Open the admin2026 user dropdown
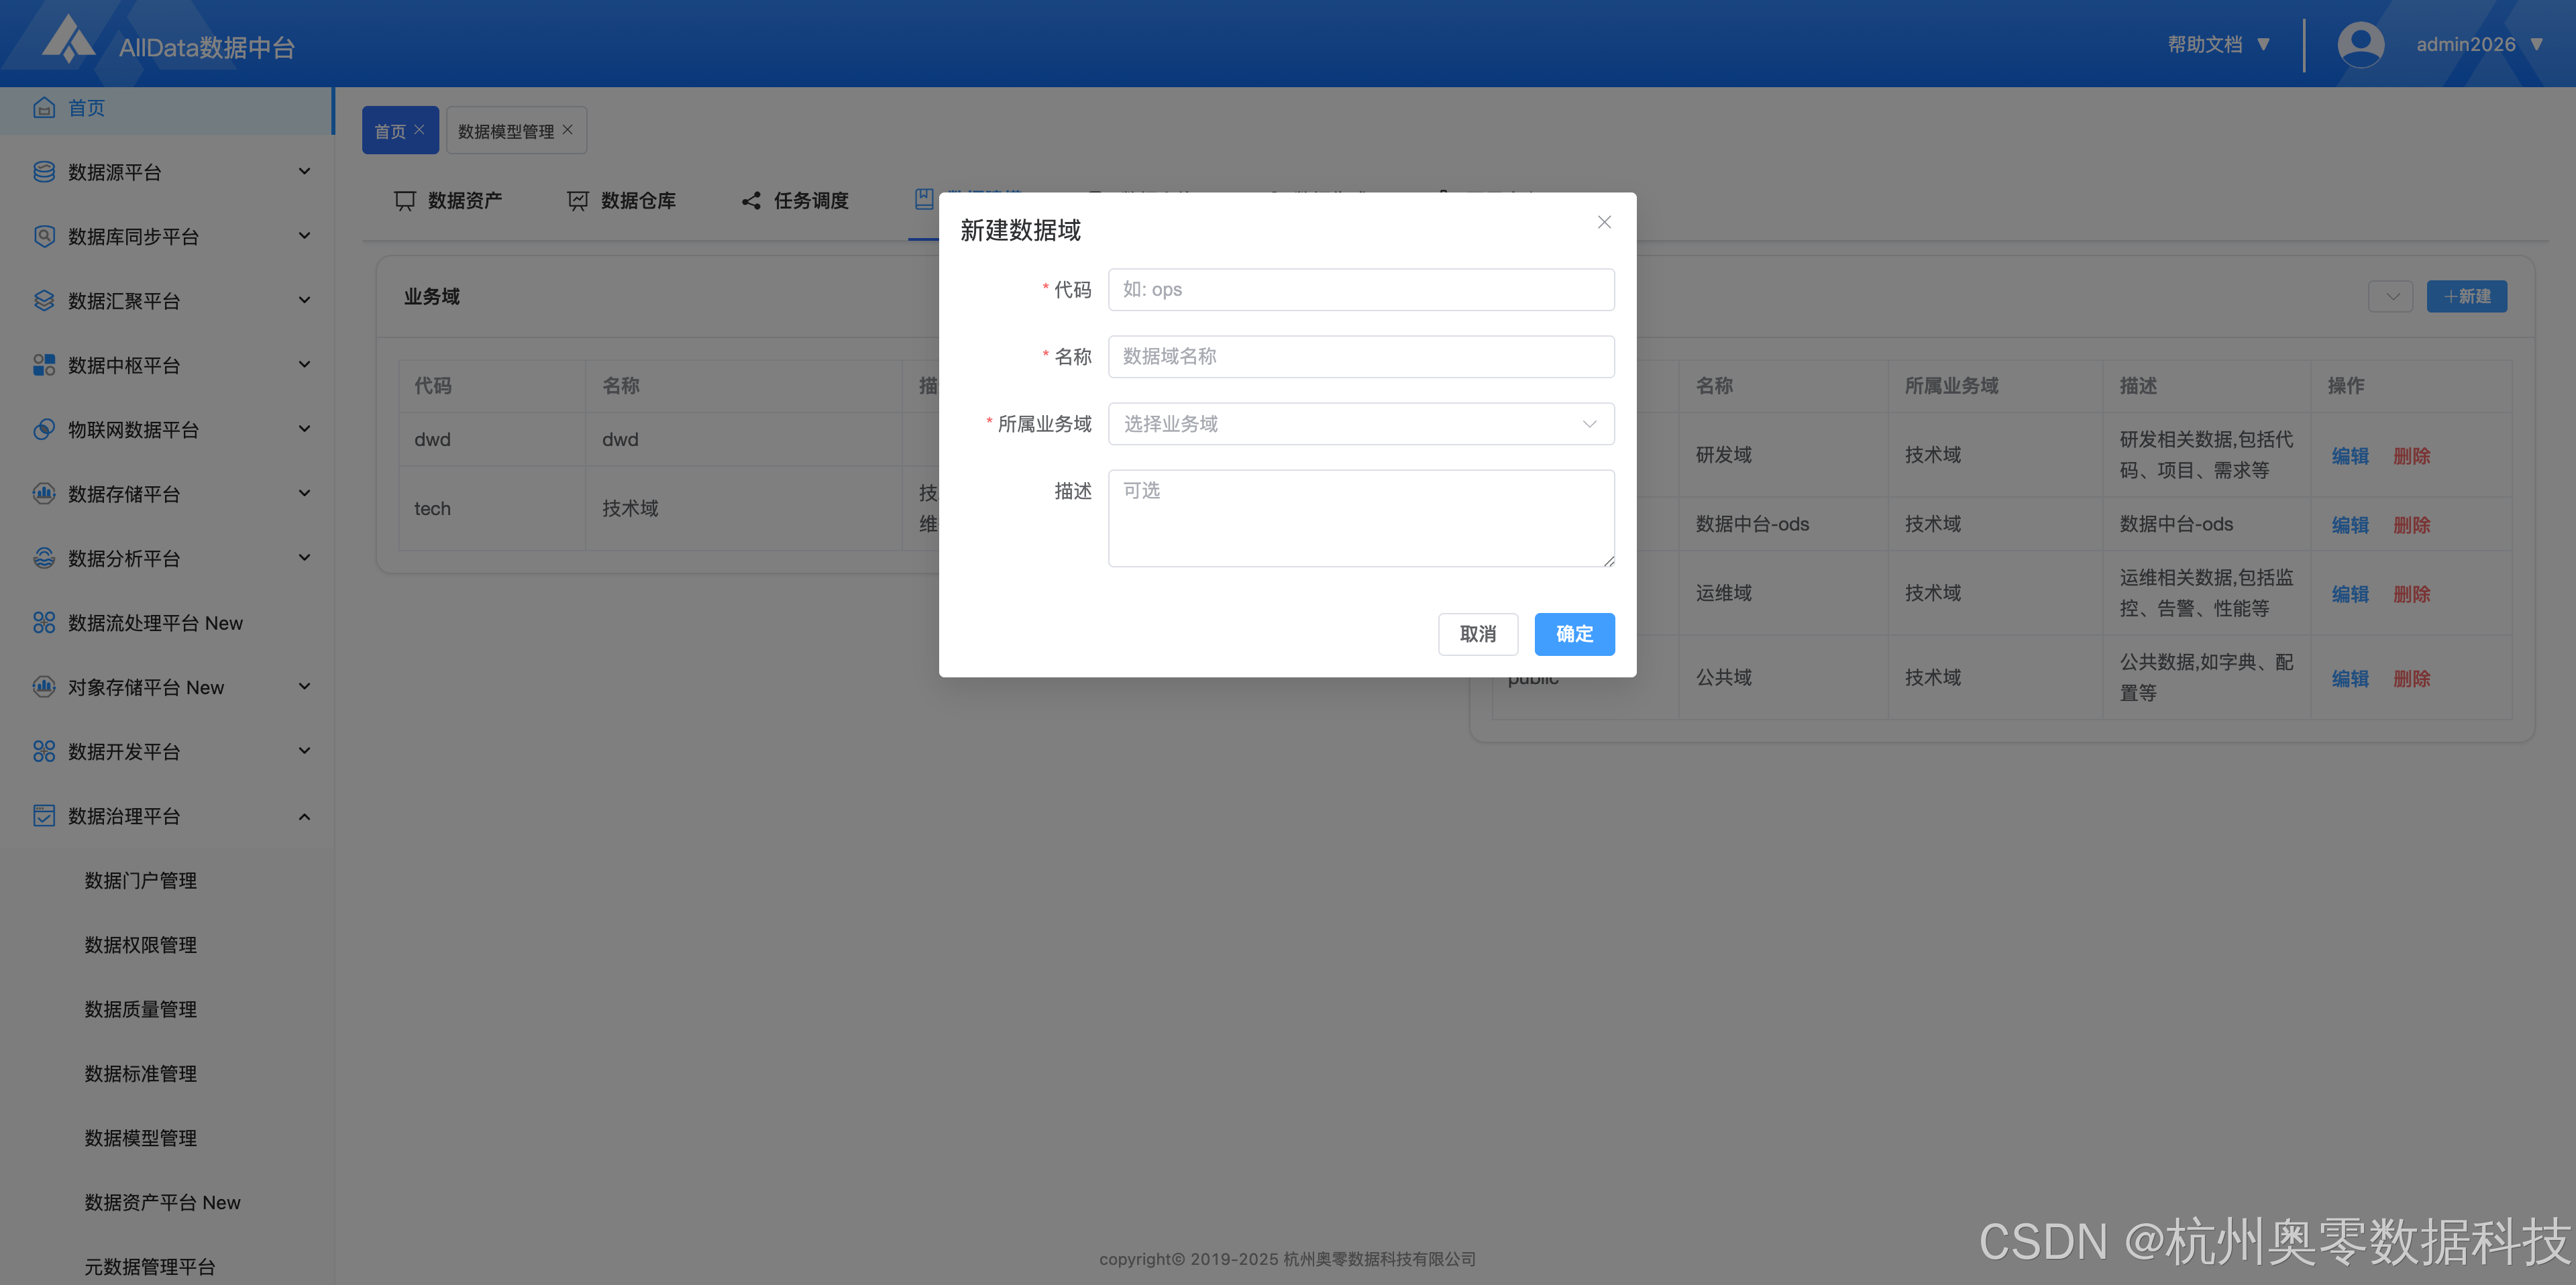2576x1285 pixels. click(x=2480, y=44)
